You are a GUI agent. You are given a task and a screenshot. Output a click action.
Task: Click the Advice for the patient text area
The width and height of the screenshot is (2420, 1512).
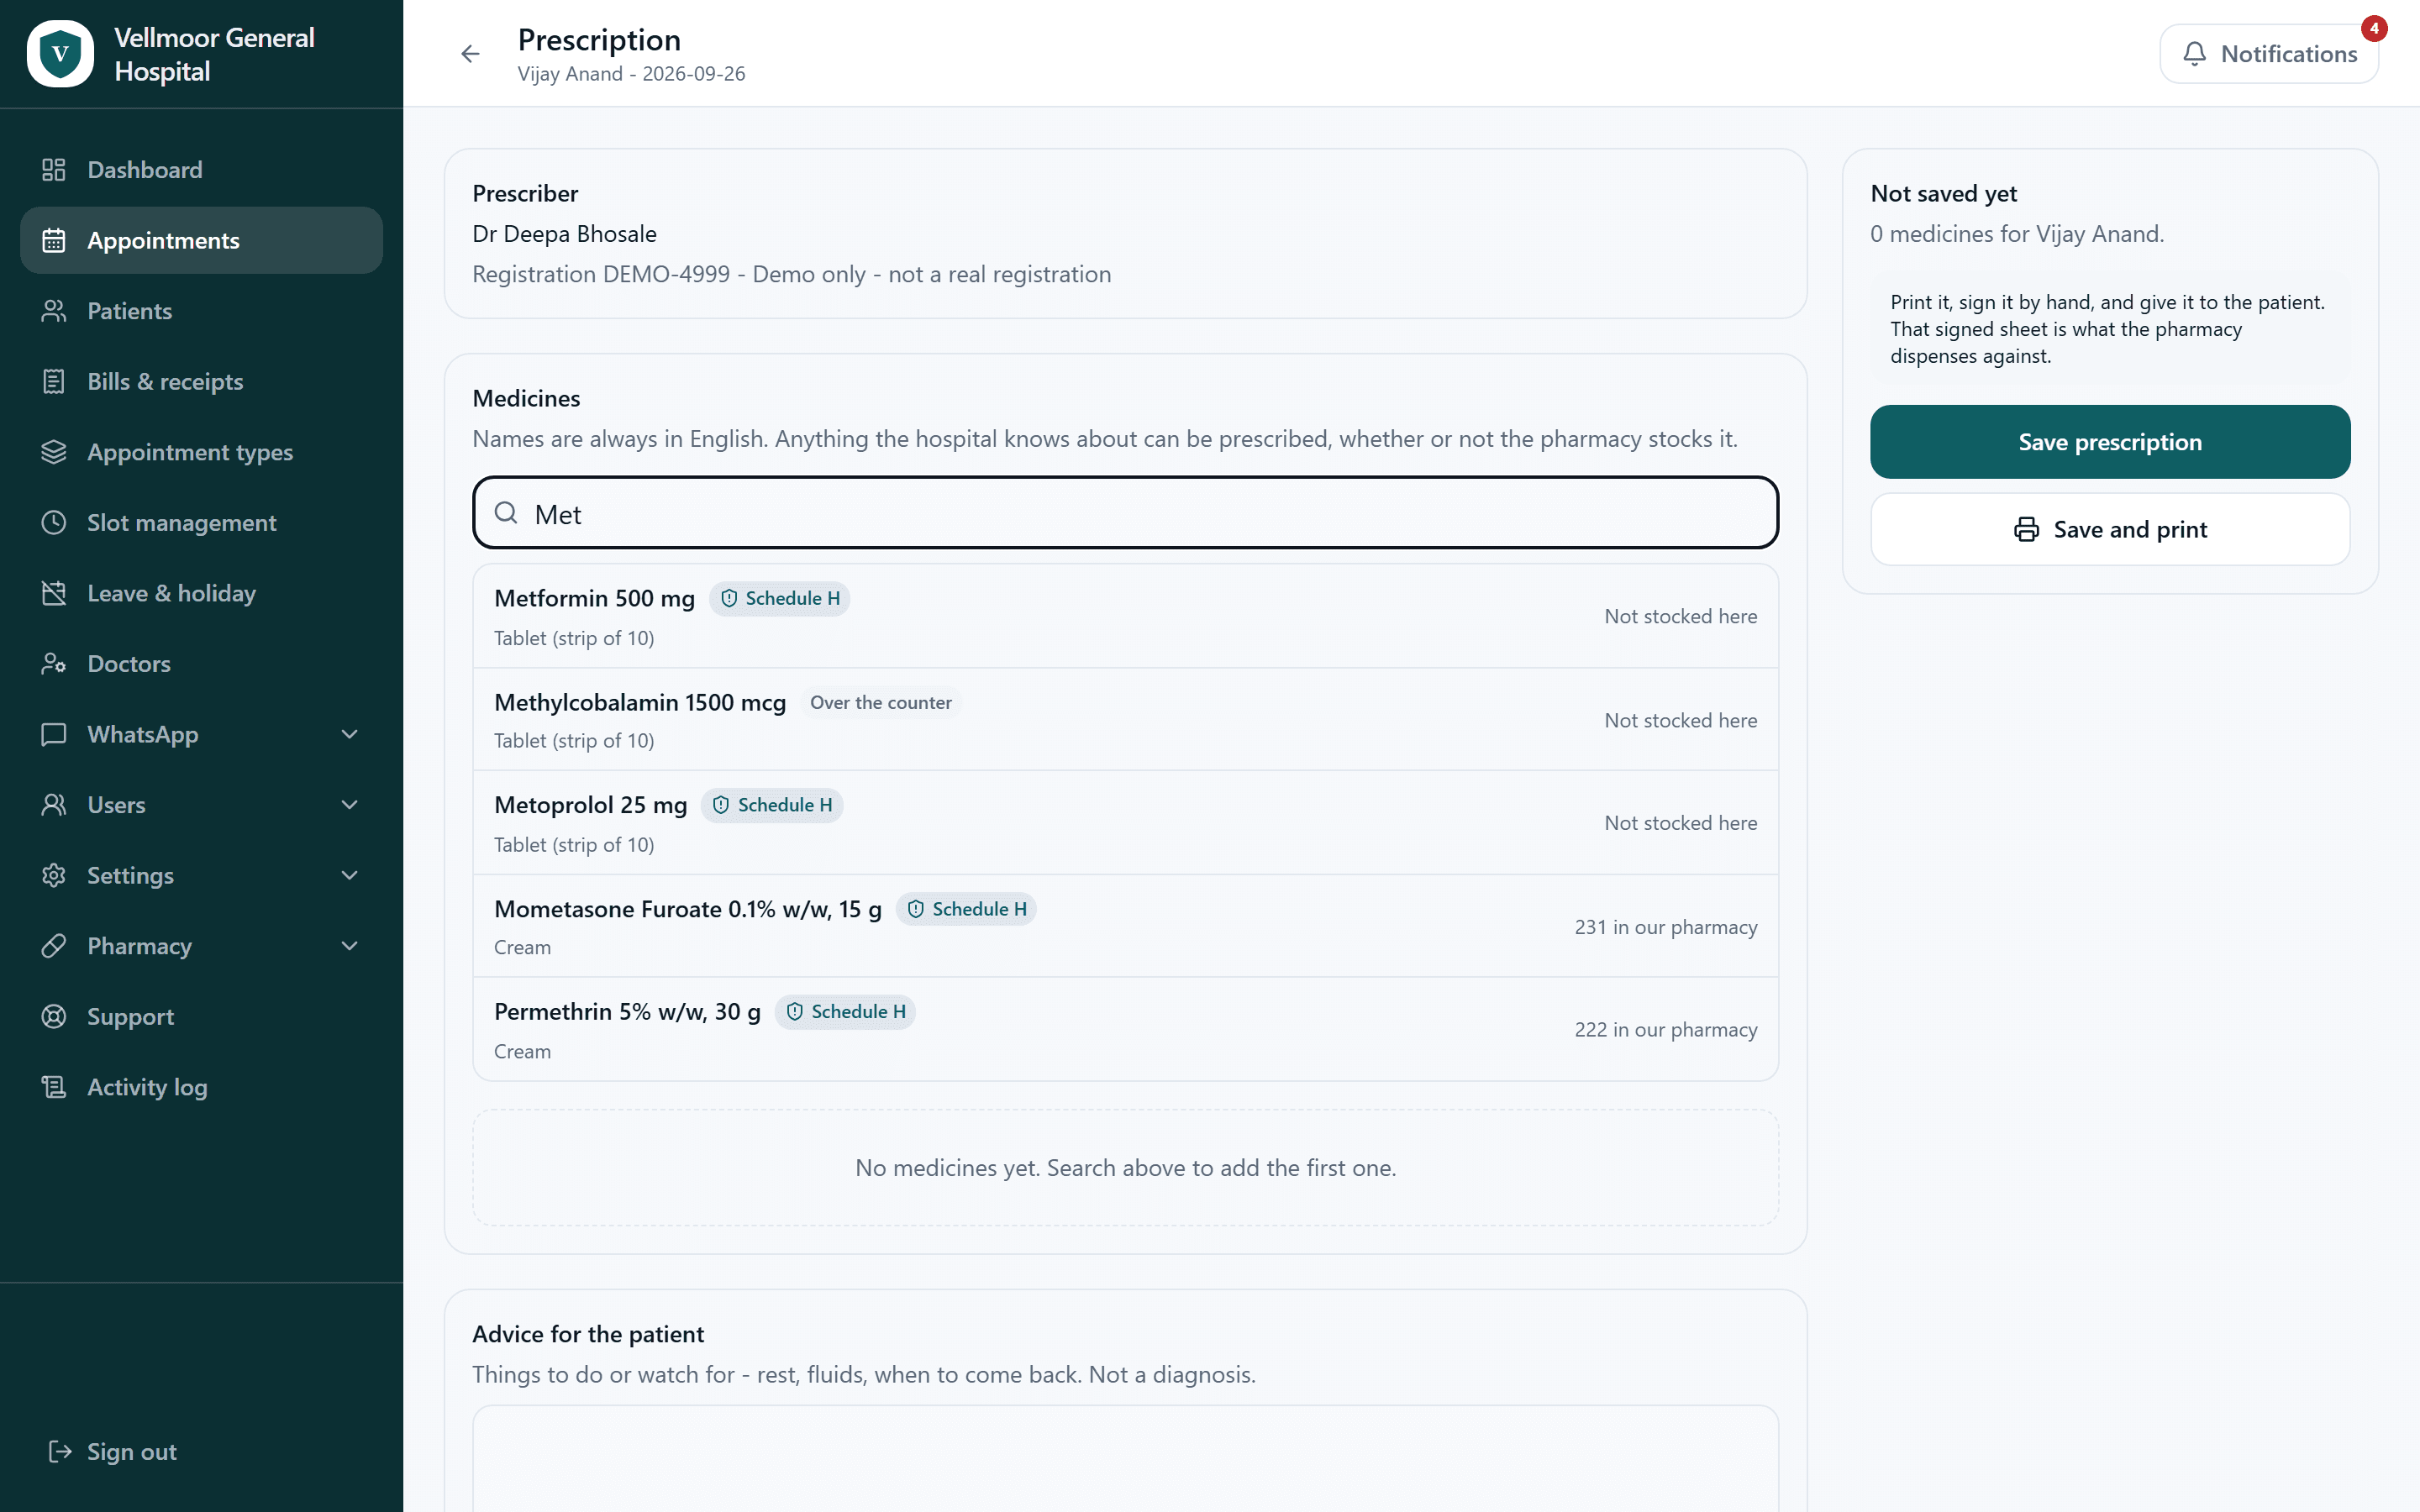point(1125,1458)
